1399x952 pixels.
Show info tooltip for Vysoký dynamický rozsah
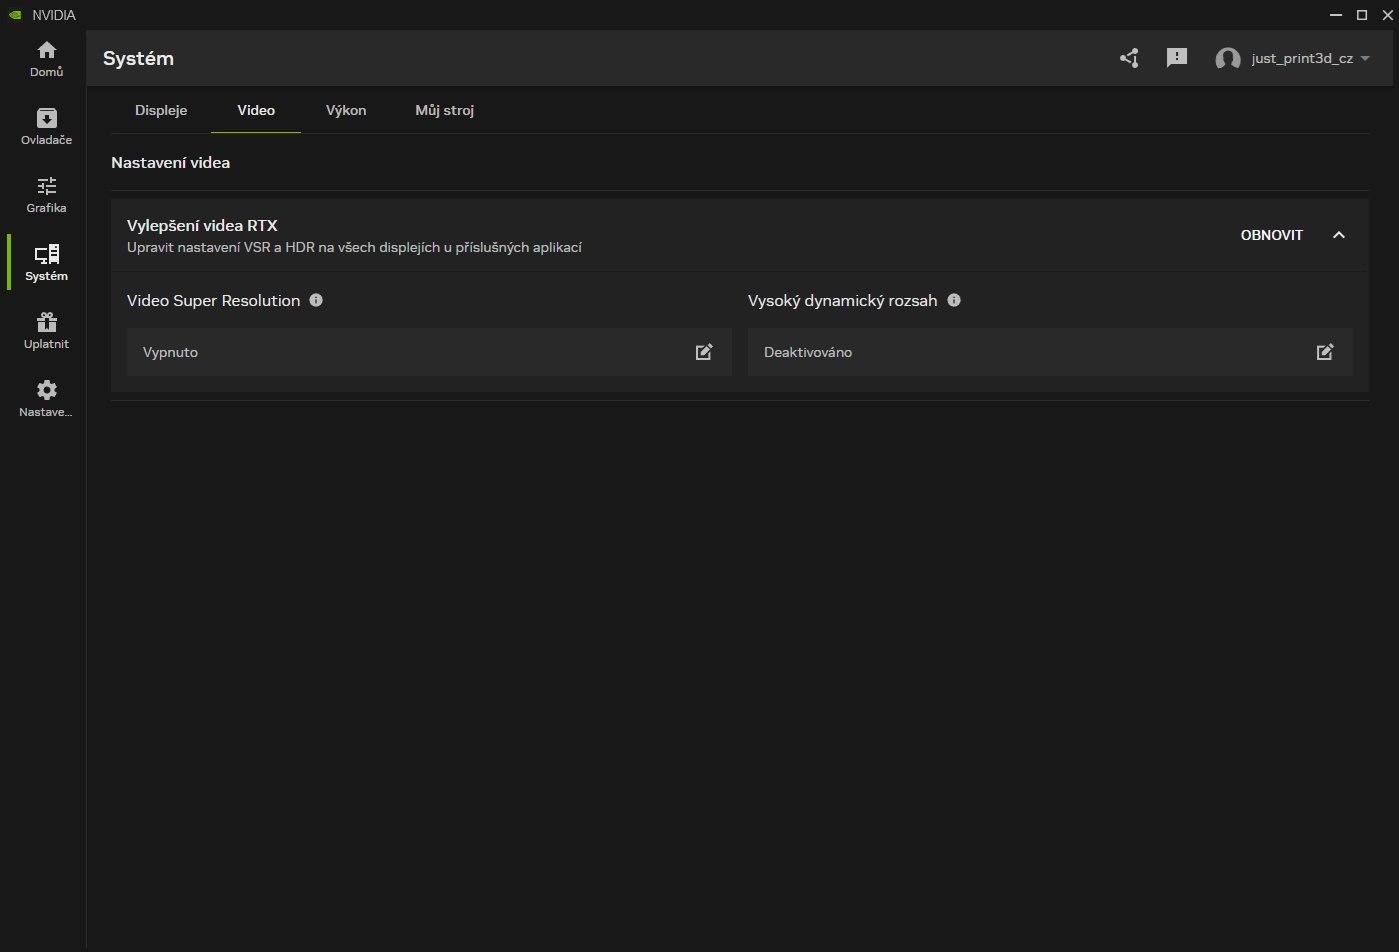[x=954, y=300]
